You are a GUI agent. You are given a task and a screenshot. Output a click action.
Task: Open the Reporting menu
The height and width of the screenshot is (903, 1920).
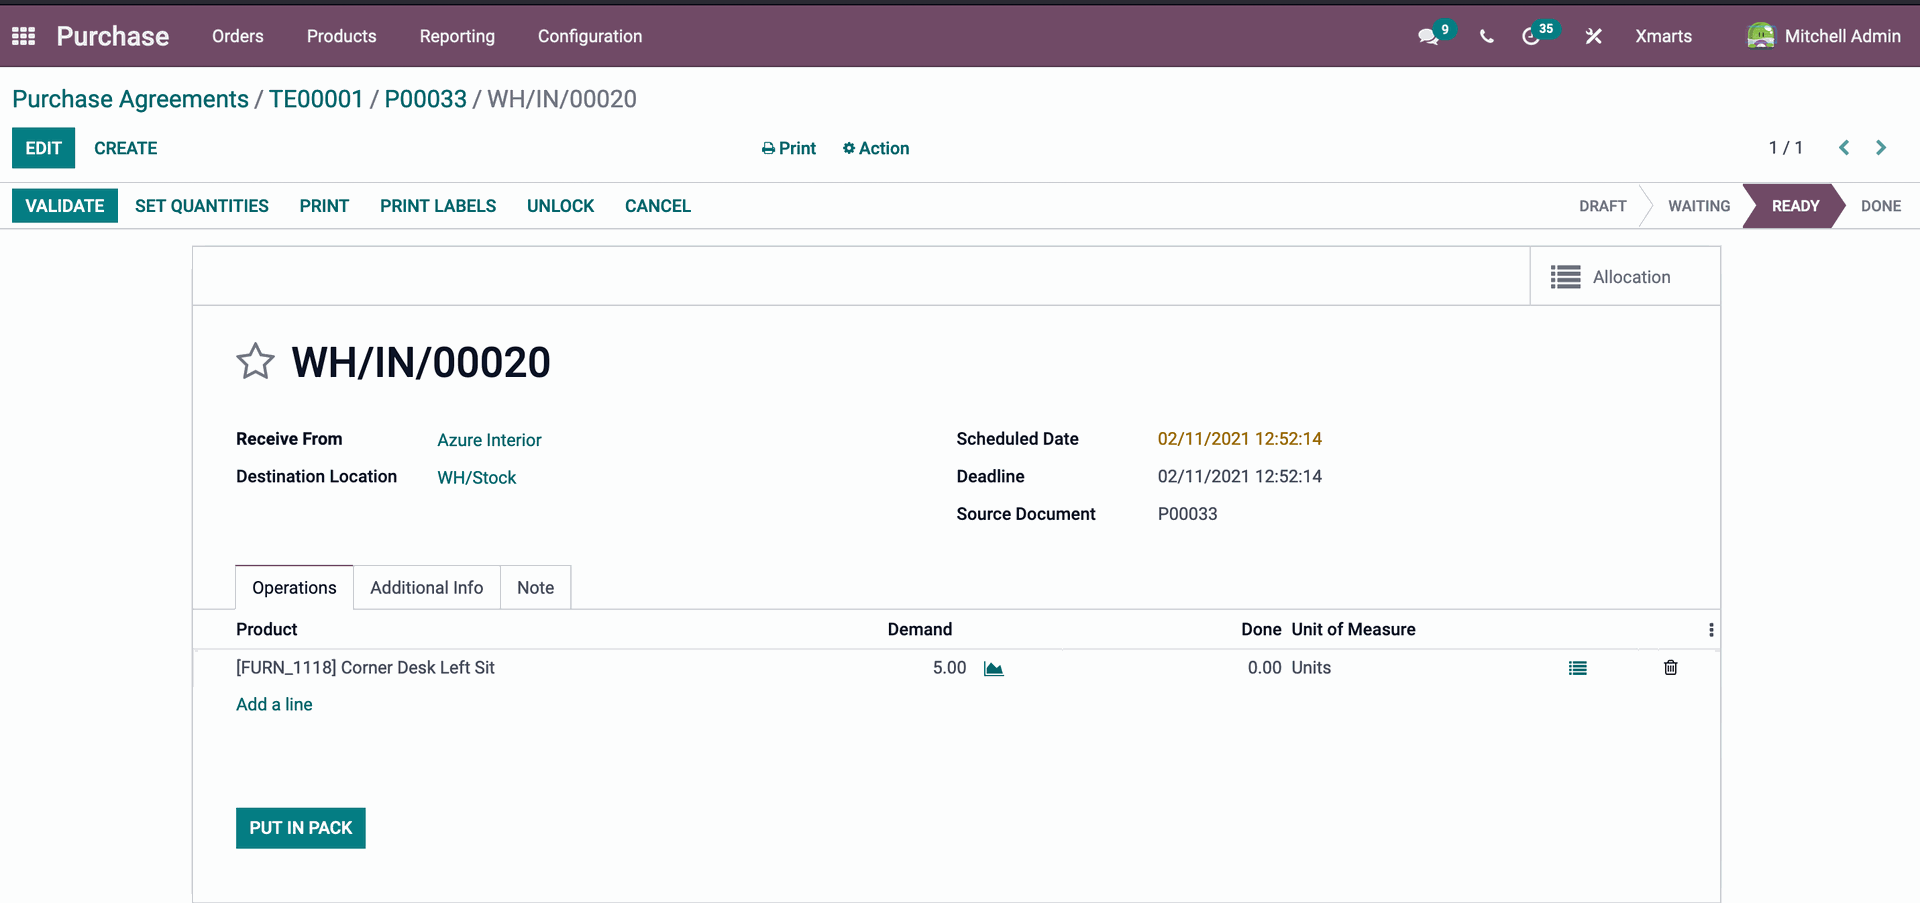[457, 36]
